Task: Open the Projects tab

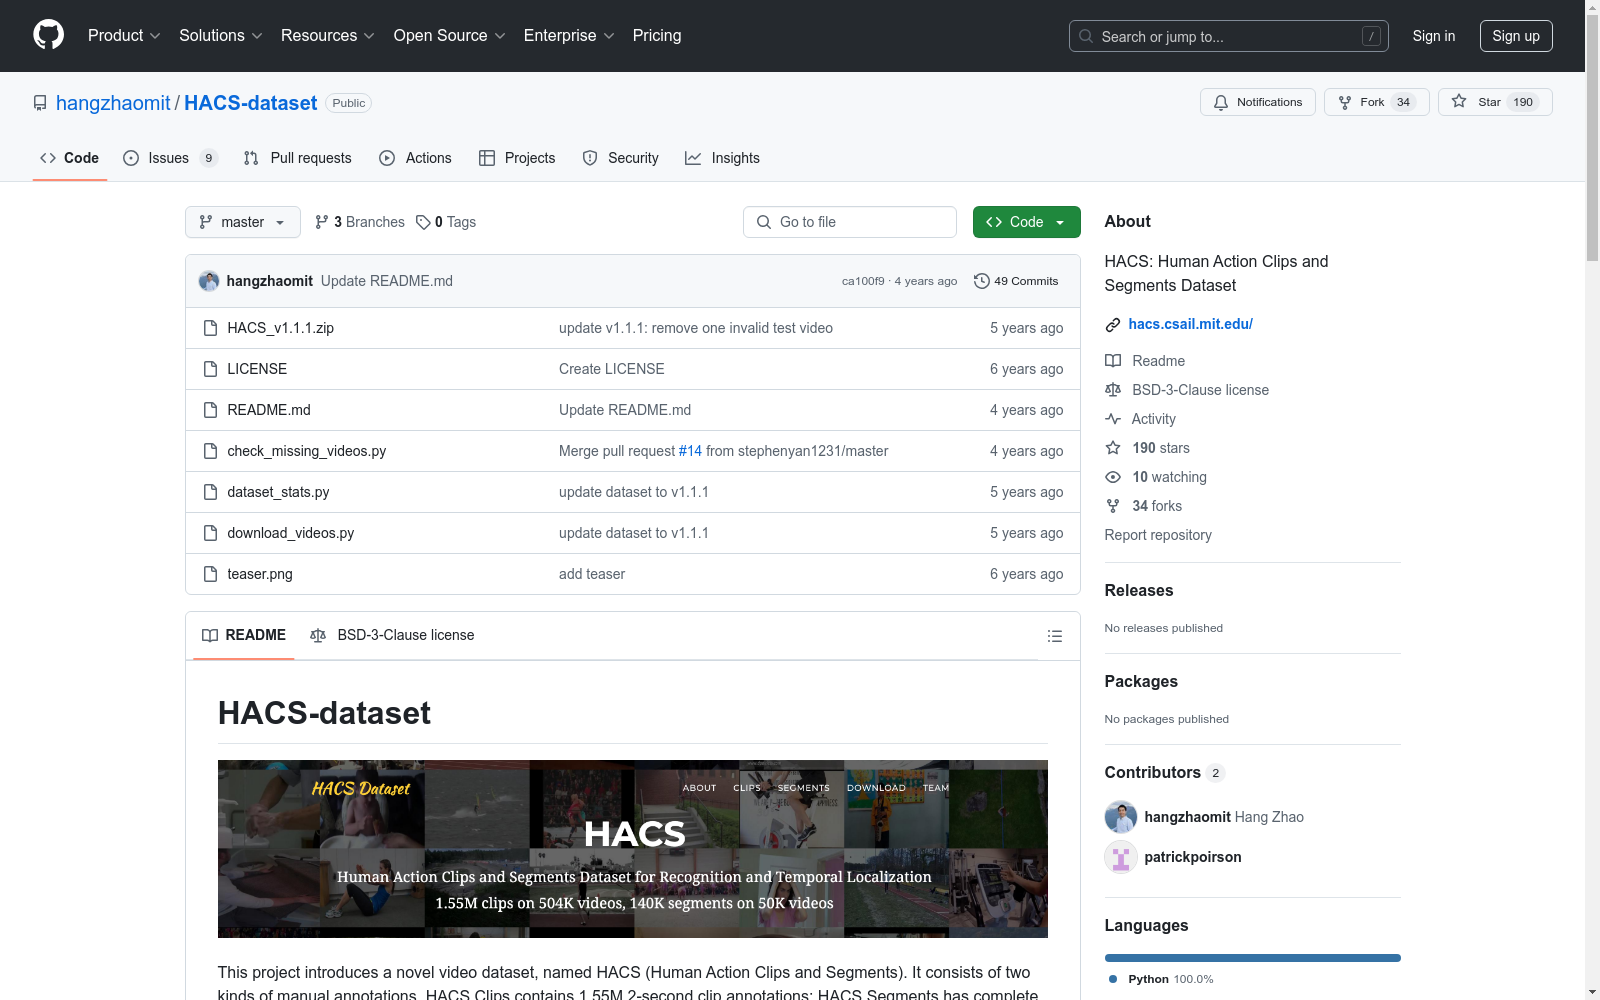Action: pyautogui.click(x=517, y=158)
